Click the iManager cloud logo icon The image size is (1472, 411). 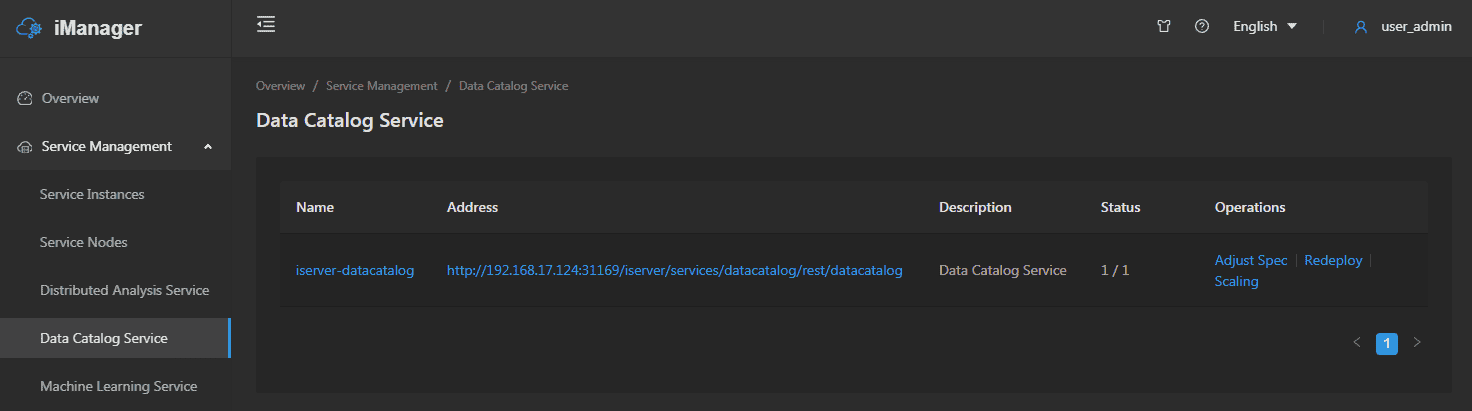pyautogui.click(x=30, y=28)
